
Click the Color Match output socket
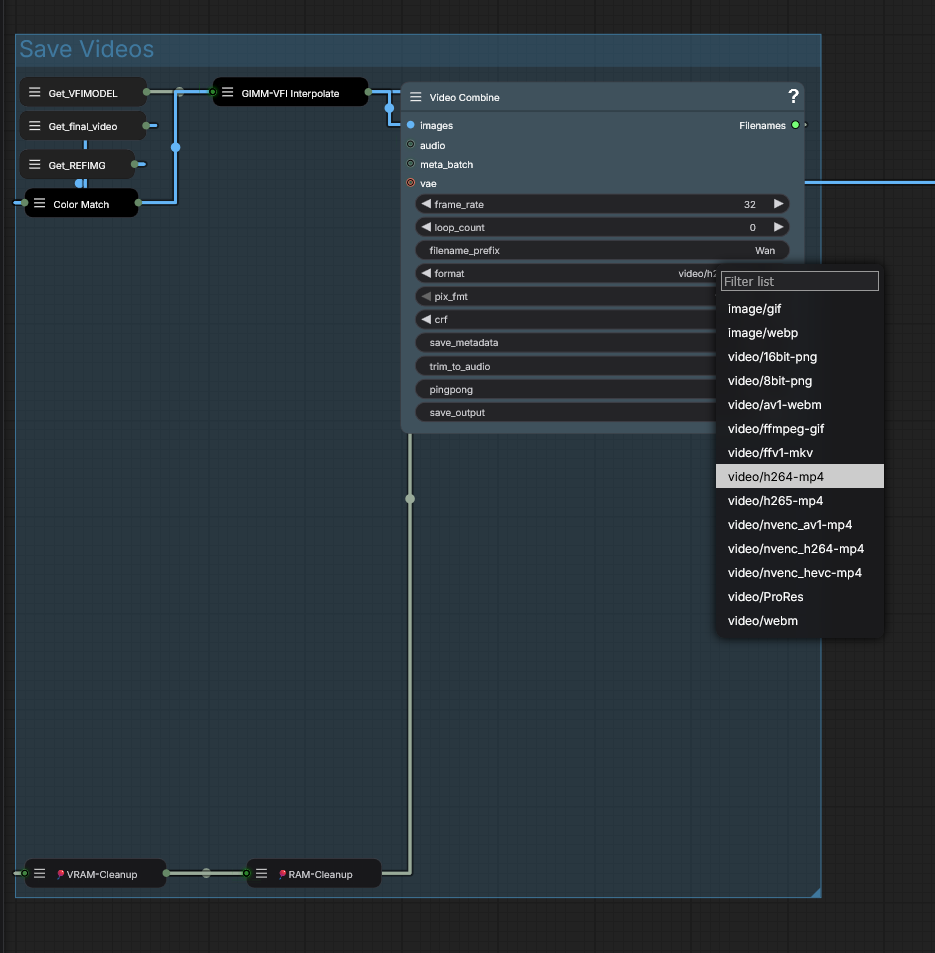point(139,203)
